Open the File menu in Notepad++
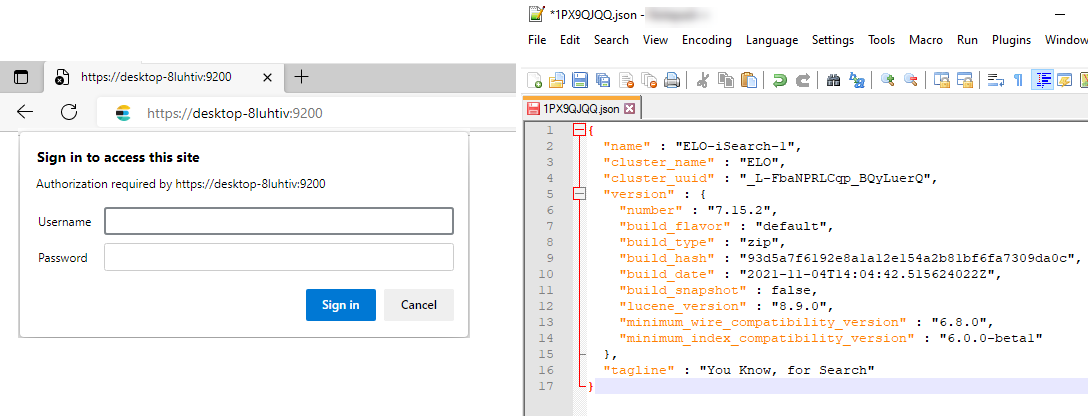 [x=537, y=40]
